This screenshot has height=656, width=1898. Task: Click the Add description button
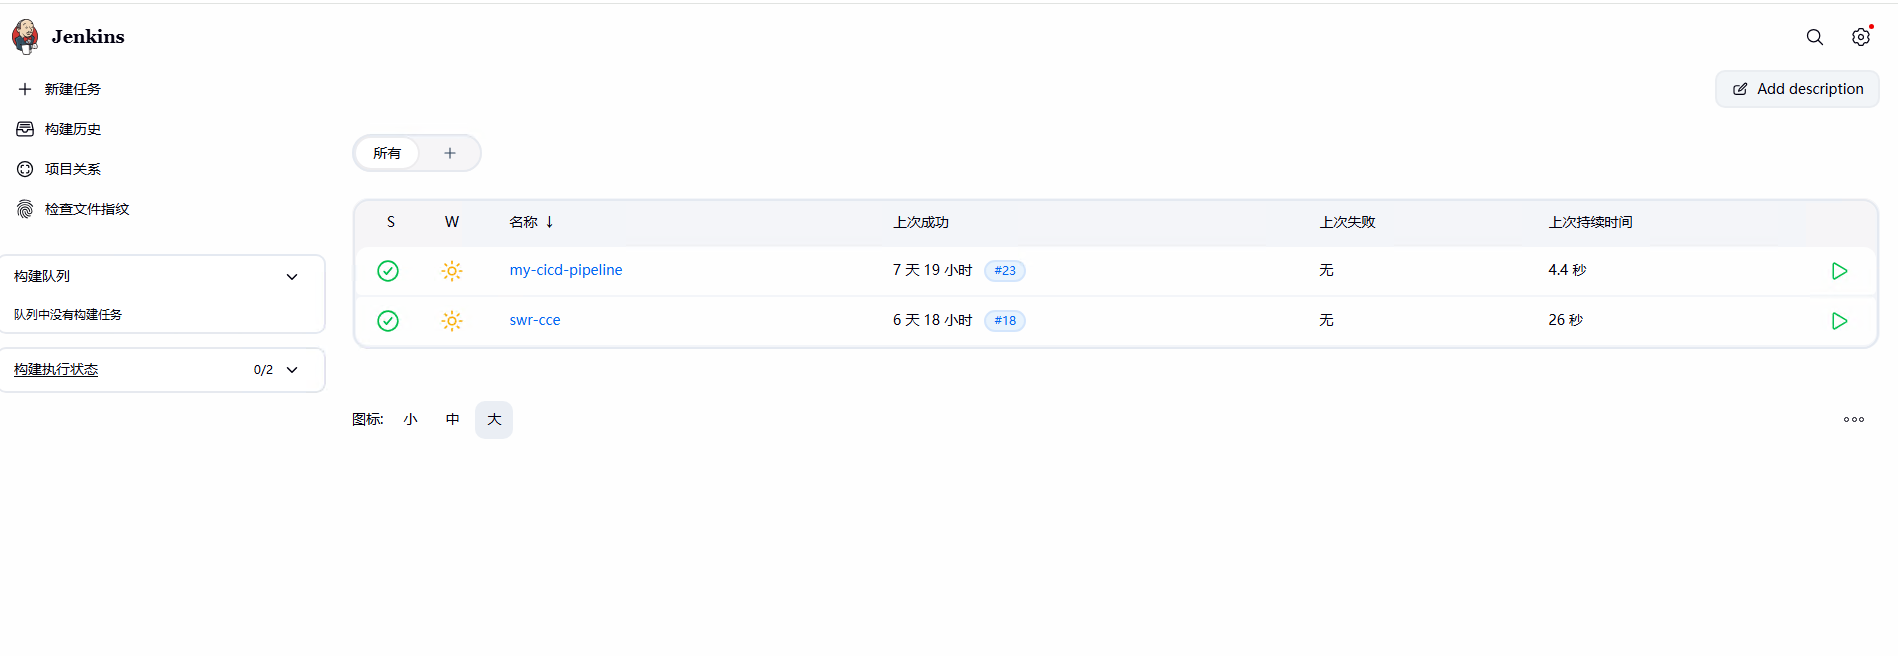[1797, 89]
